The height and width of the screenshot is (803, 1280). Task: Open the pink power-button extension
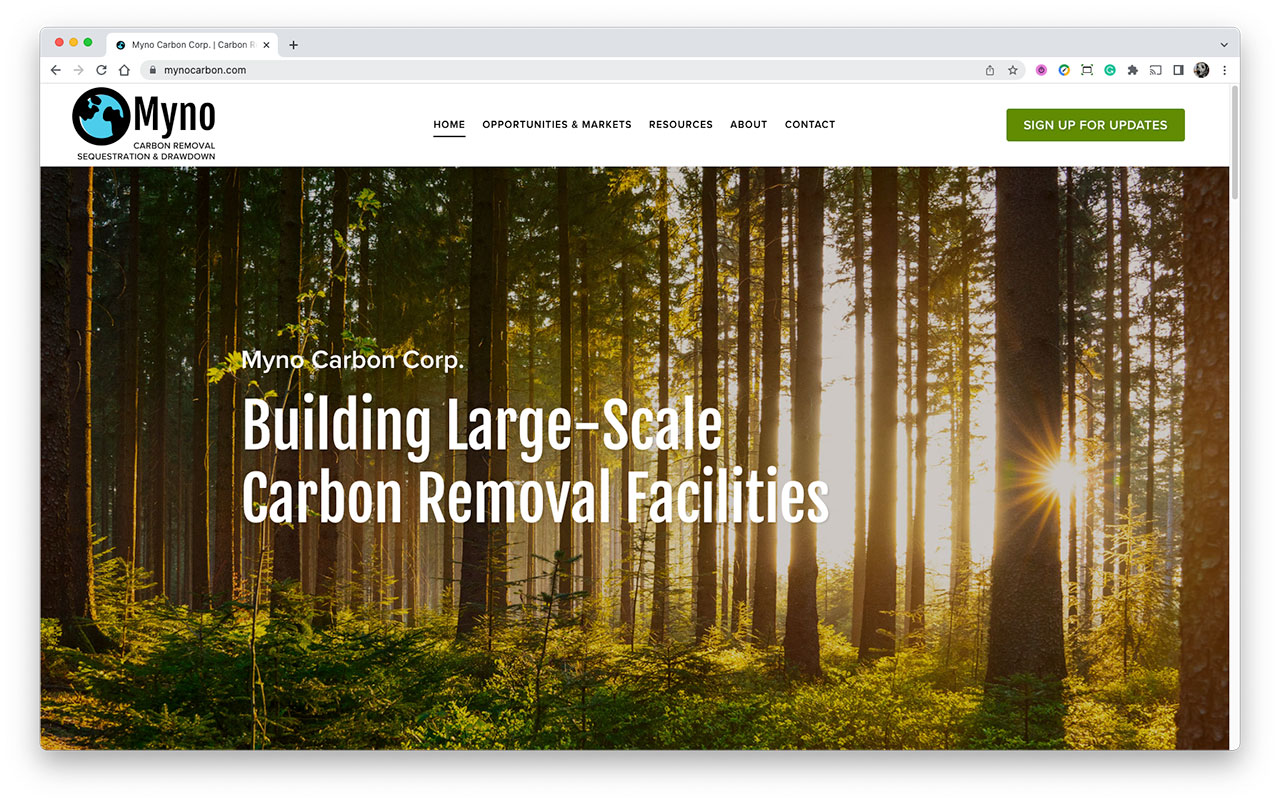1041,70
